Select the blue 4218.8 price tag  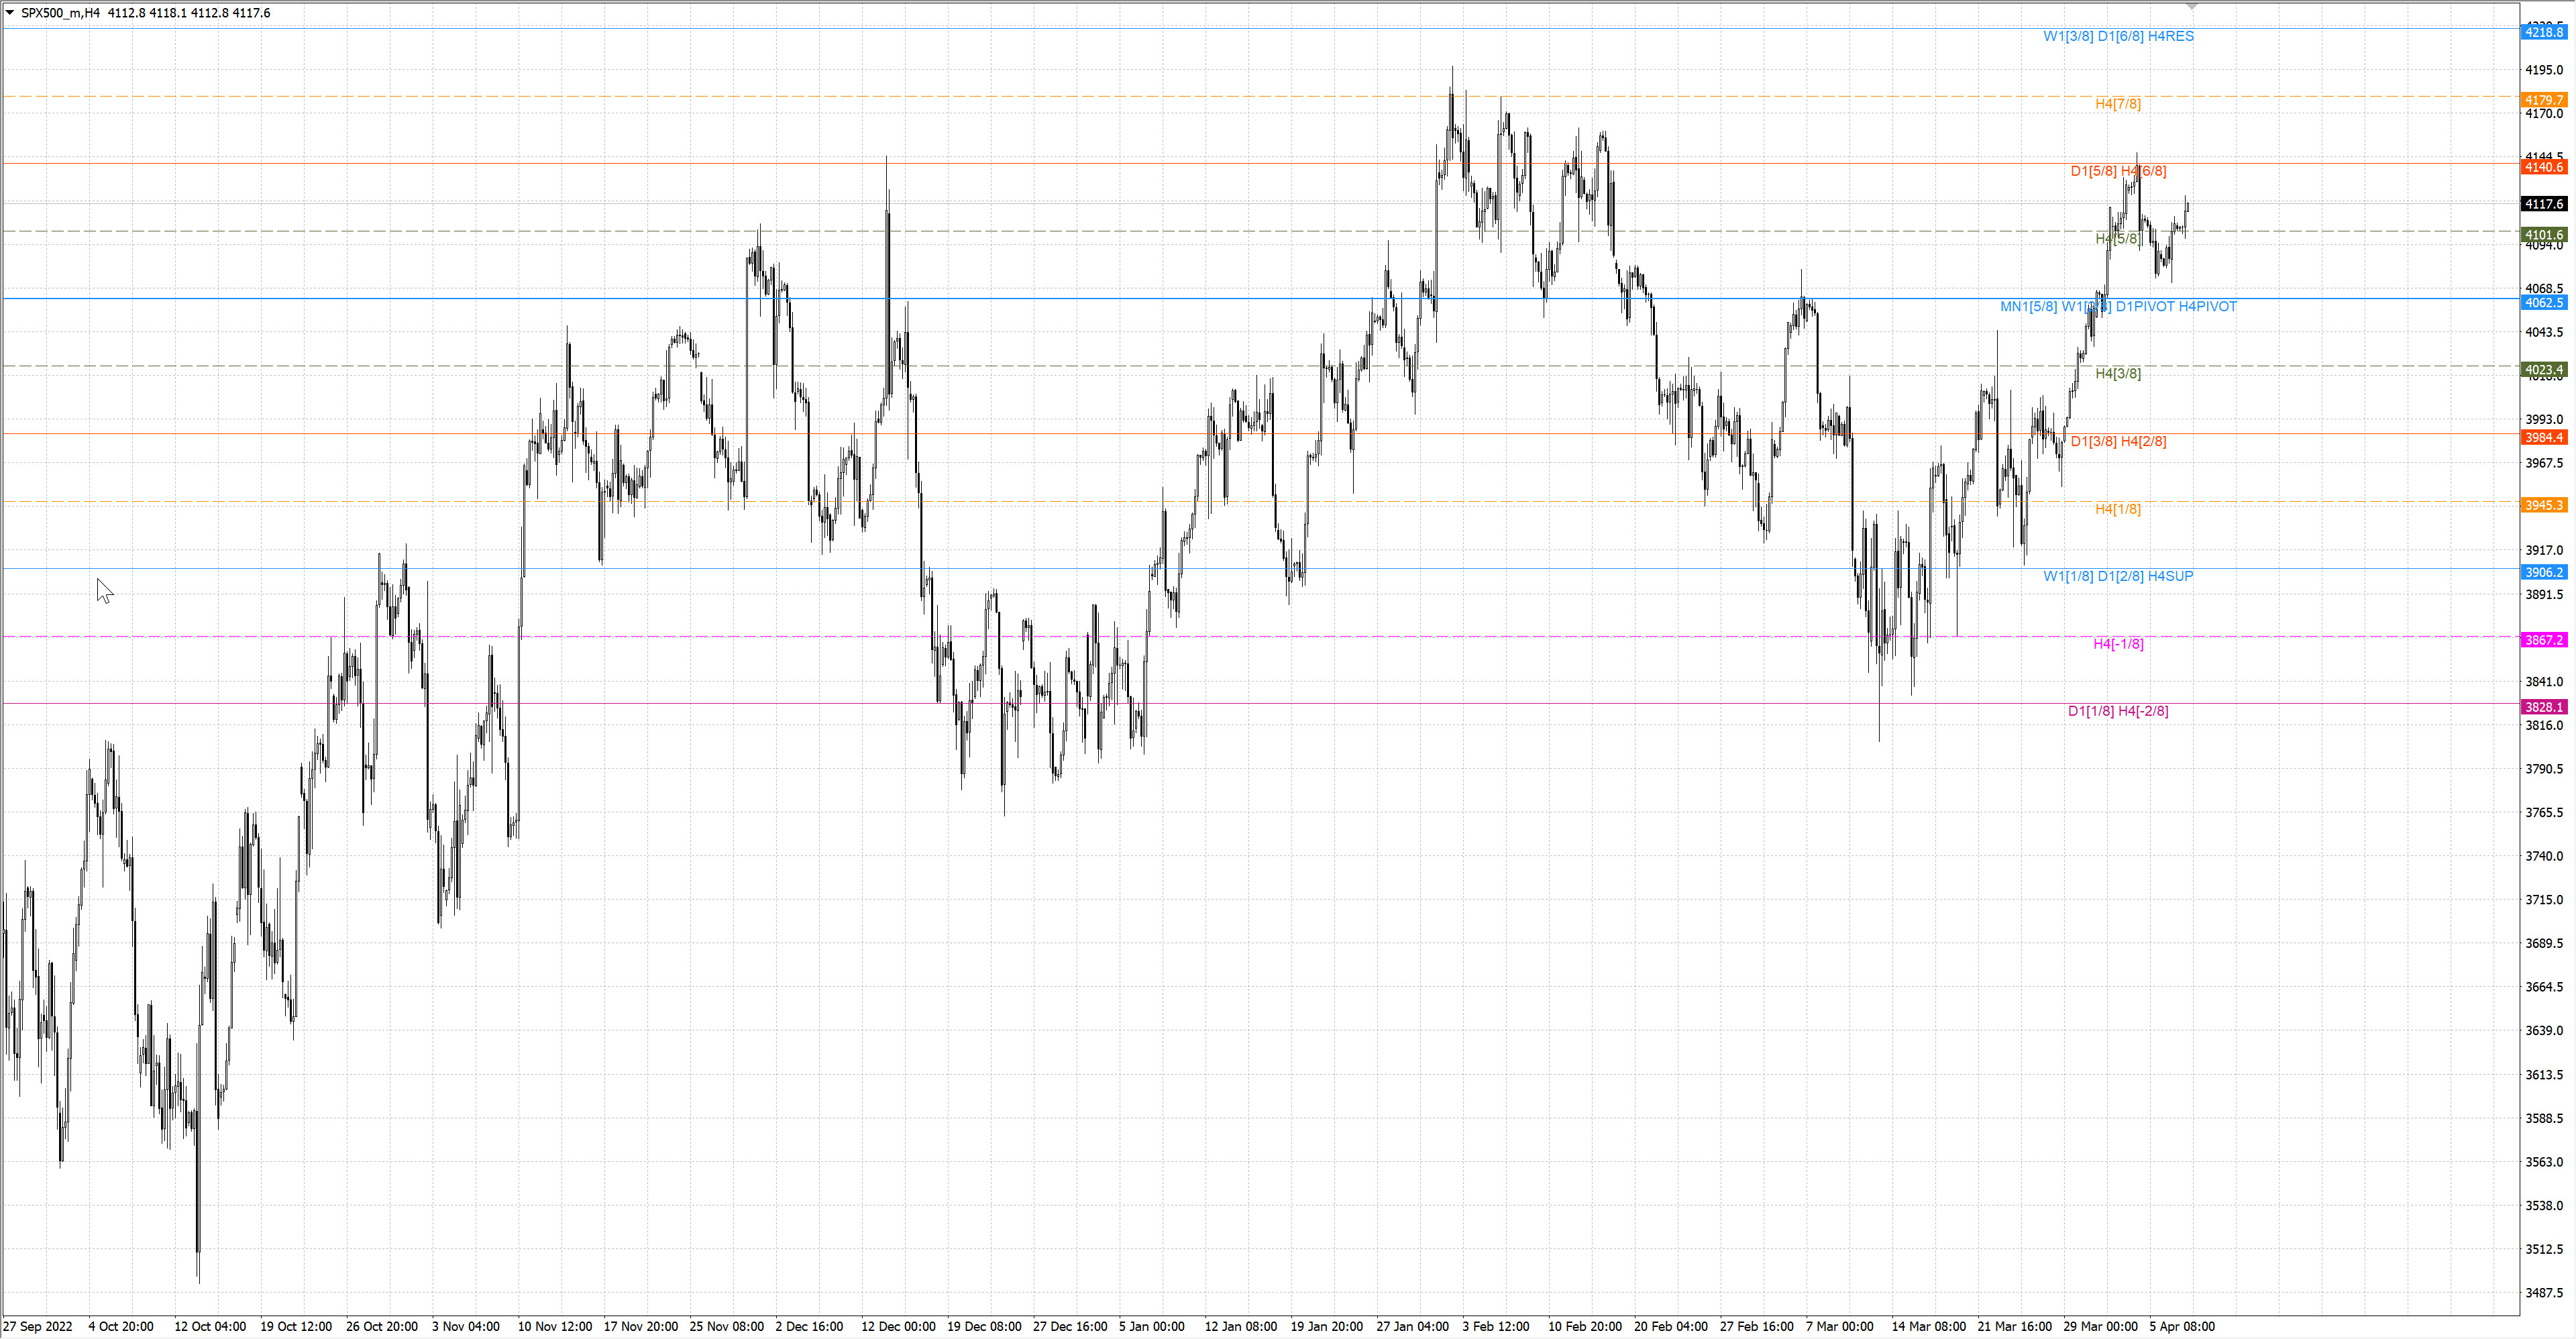(x=2544, y=32)
